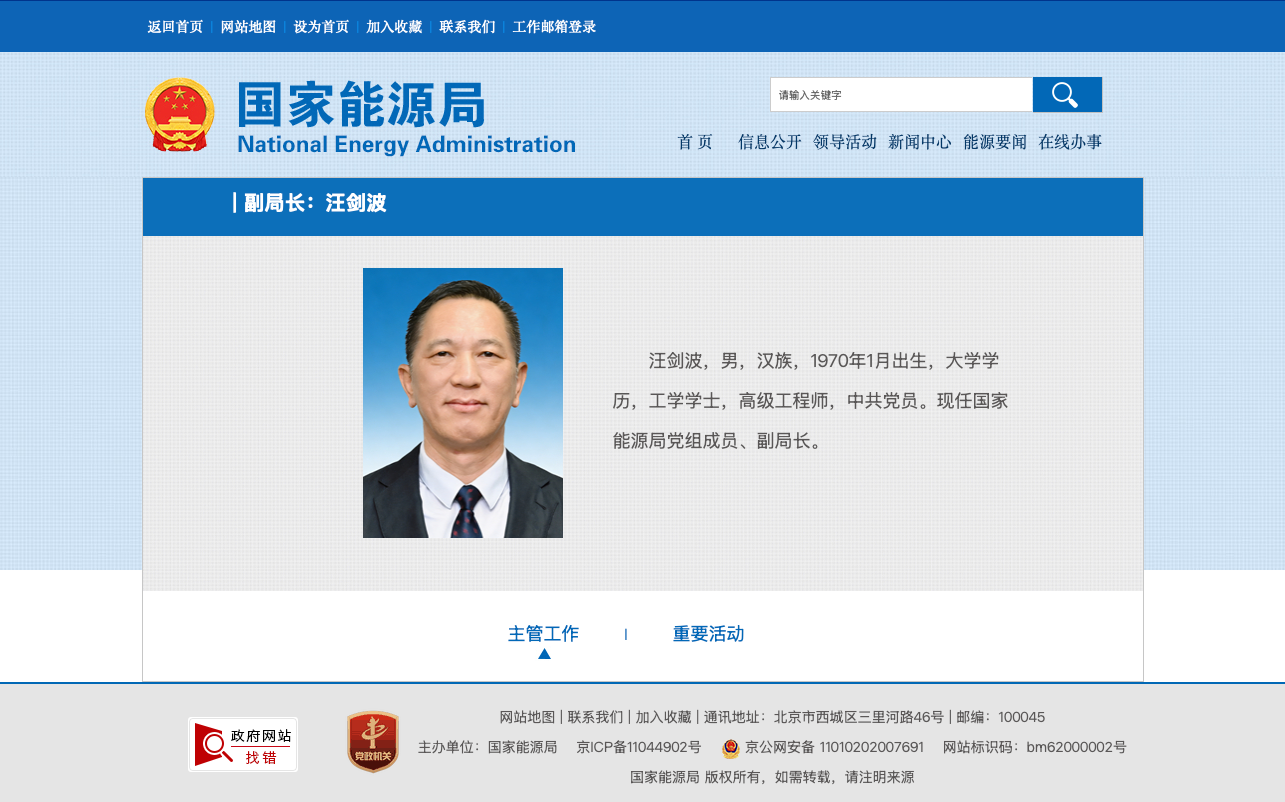Click footer 加入收藏 link
This screenshot has height=802, width=1285.
pos(663,717)
